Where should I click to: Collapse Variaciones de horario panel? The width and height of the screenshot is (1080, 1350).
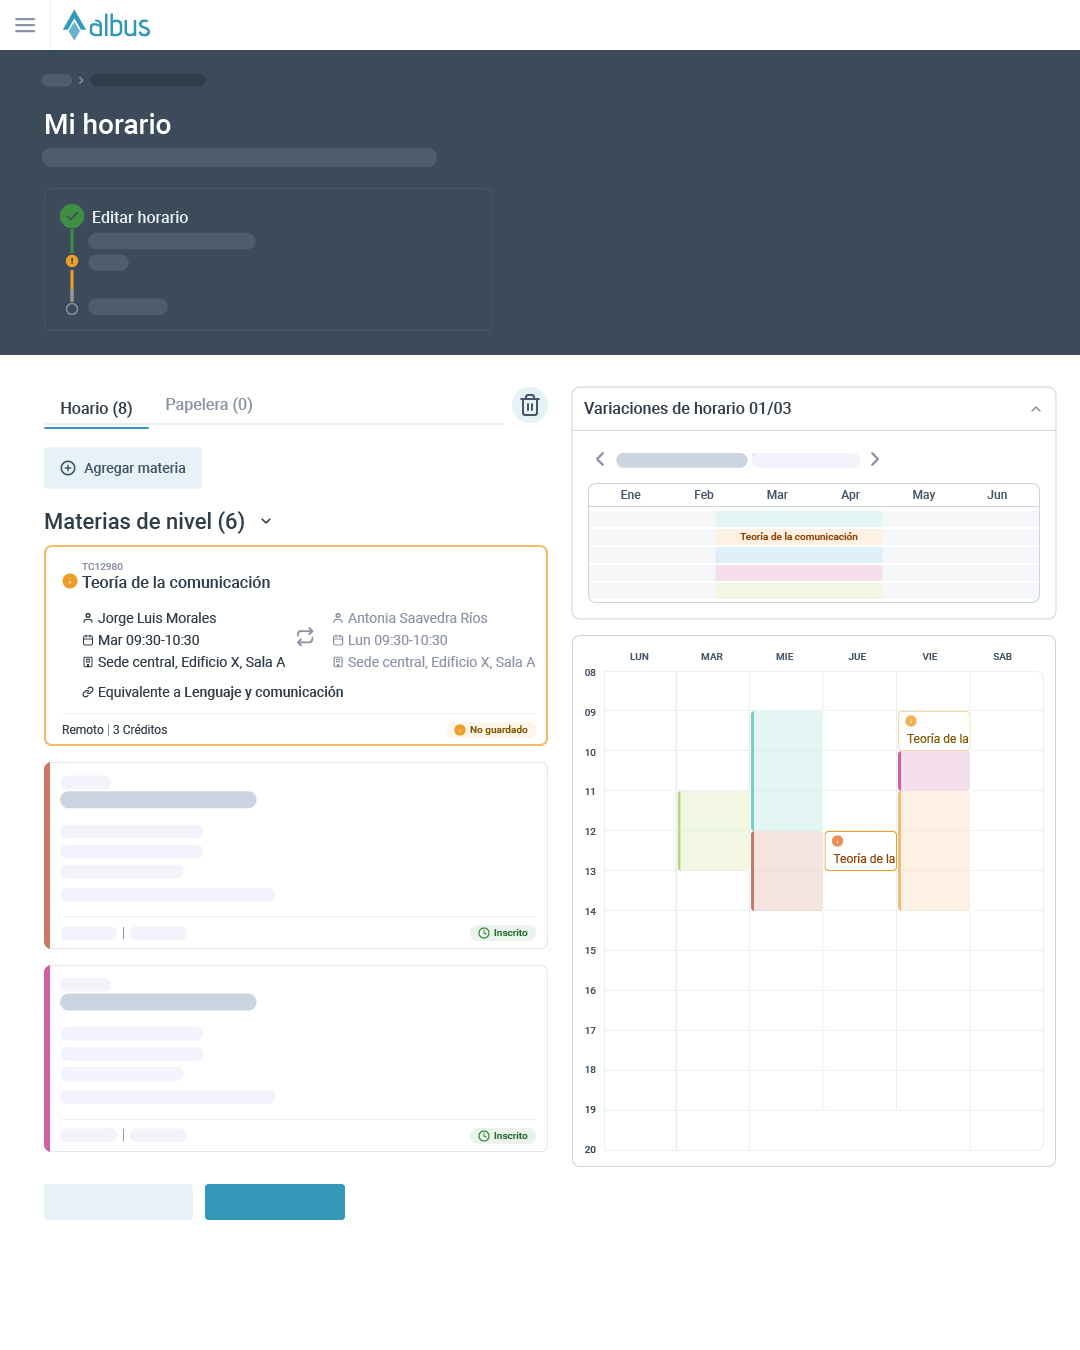[1036, 409]
